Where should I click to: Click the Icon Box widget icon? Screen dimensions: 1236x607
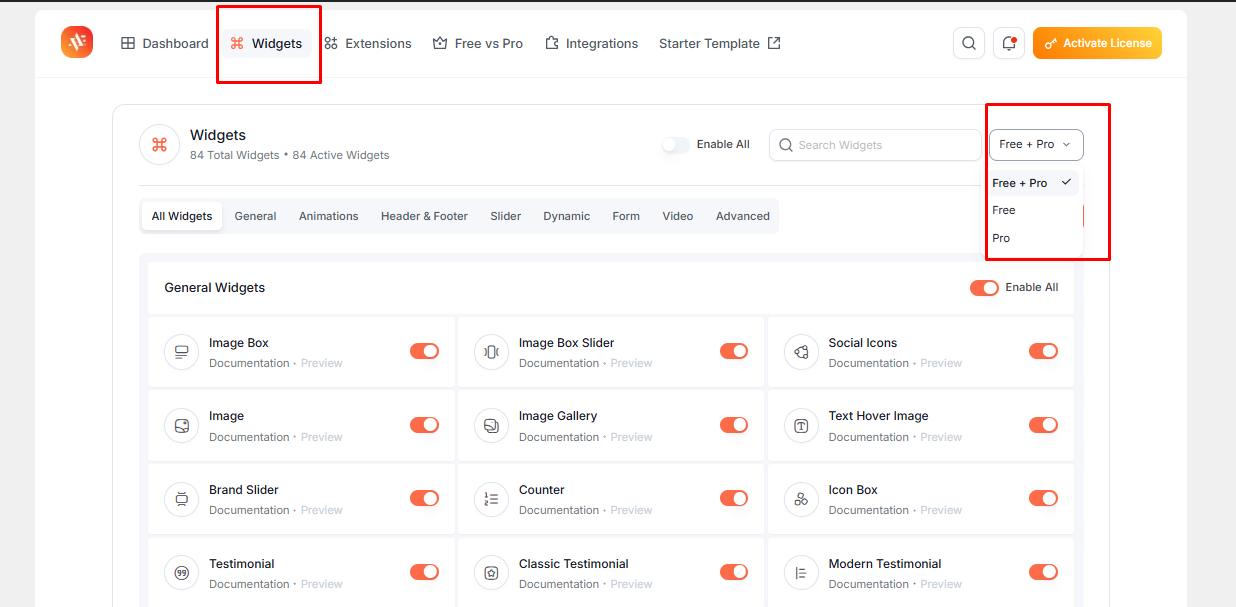pos(801,499)
